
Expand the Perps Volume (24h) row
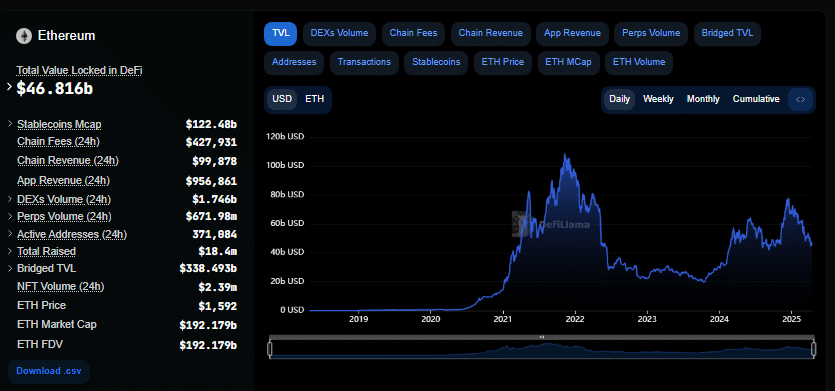pos(10,216)
